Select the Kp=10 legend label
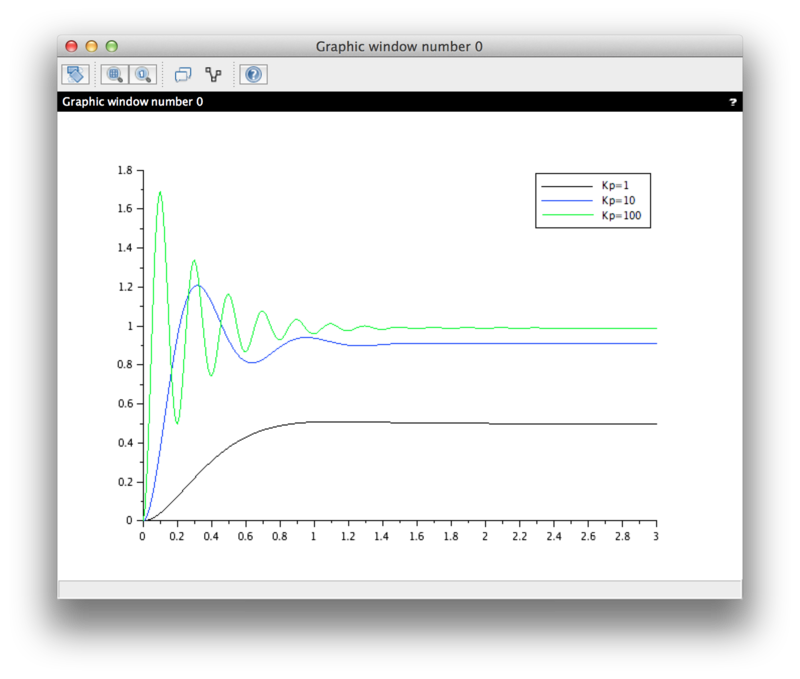 coord(618,200)
